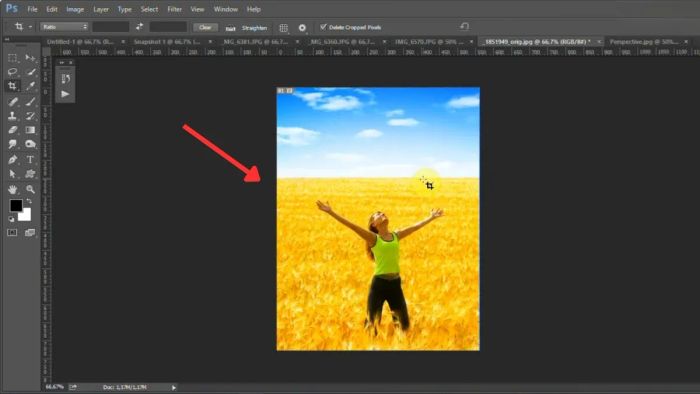Reset to default foreground and background colors
This screenshot has height=394, width=700.
point(11,219)
